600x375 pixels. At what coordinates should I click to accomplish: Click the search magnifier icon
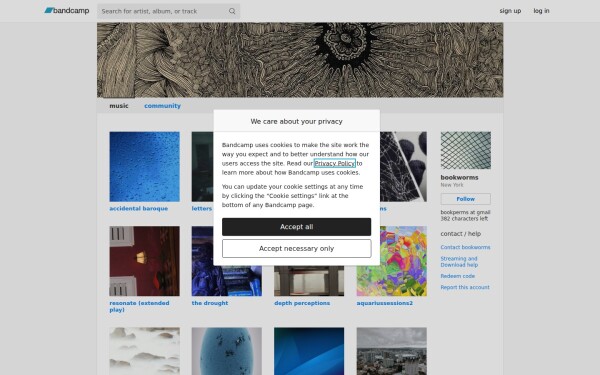[232, 11]
